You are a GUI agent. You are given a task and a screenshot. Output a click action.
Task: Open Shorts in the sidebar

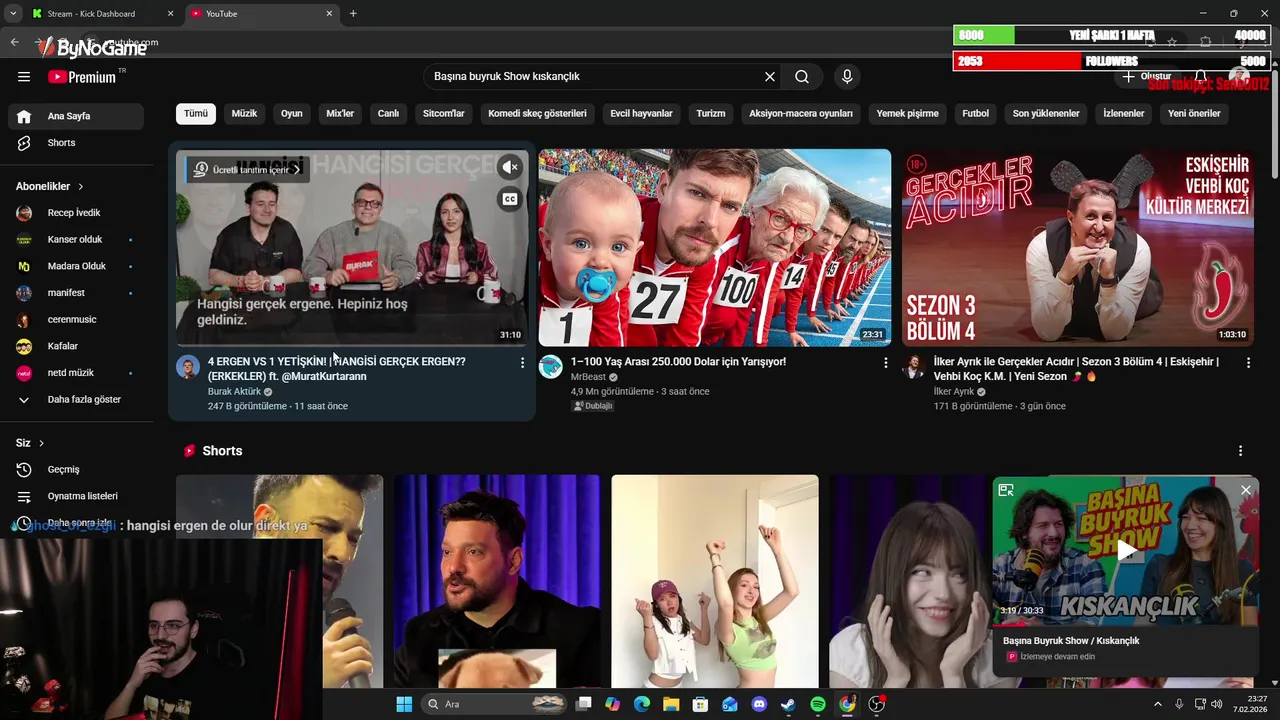tap(76, 143)
